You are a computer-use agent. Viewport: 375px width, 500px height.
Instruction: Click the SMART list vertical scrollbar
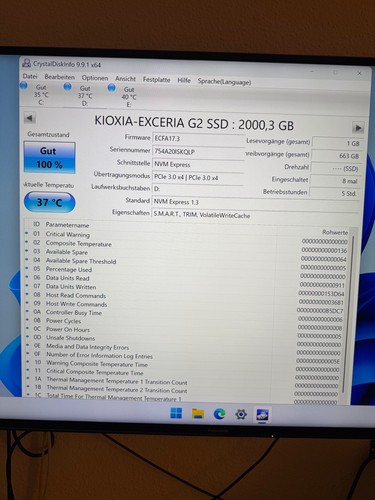tap(349, 315)
